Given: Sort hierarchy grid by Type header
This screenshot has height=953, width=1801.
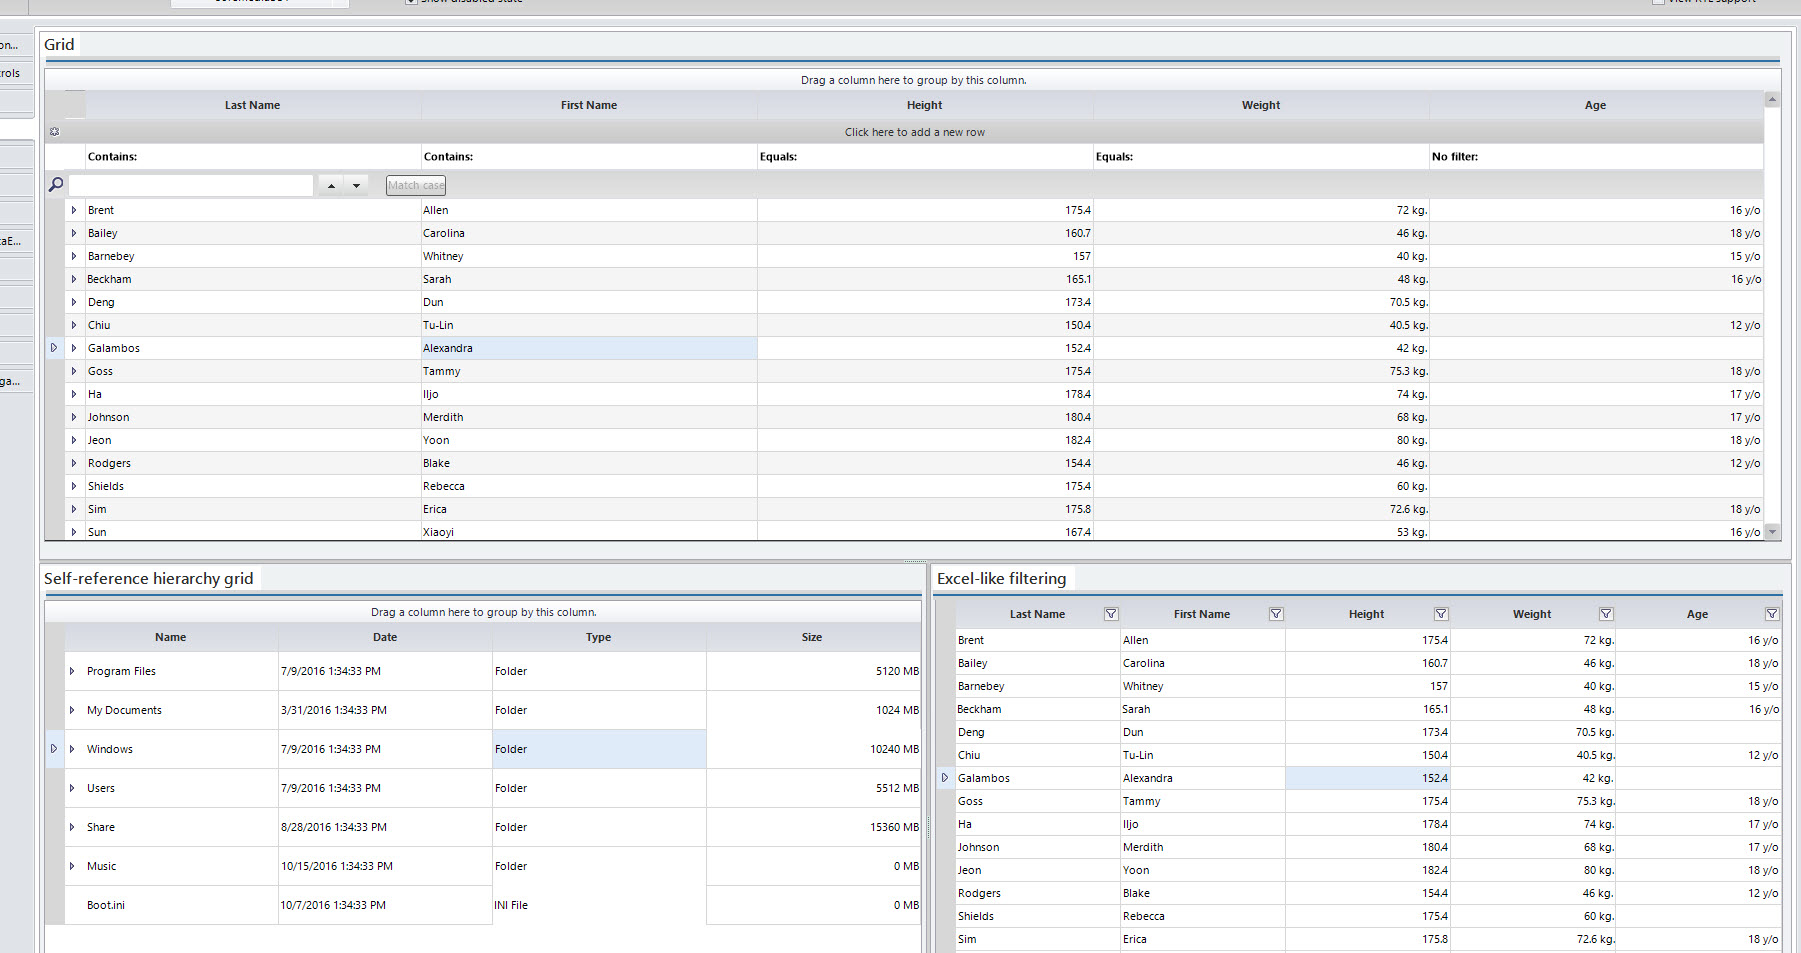Looking at the screenshot, I should point(599,637).
